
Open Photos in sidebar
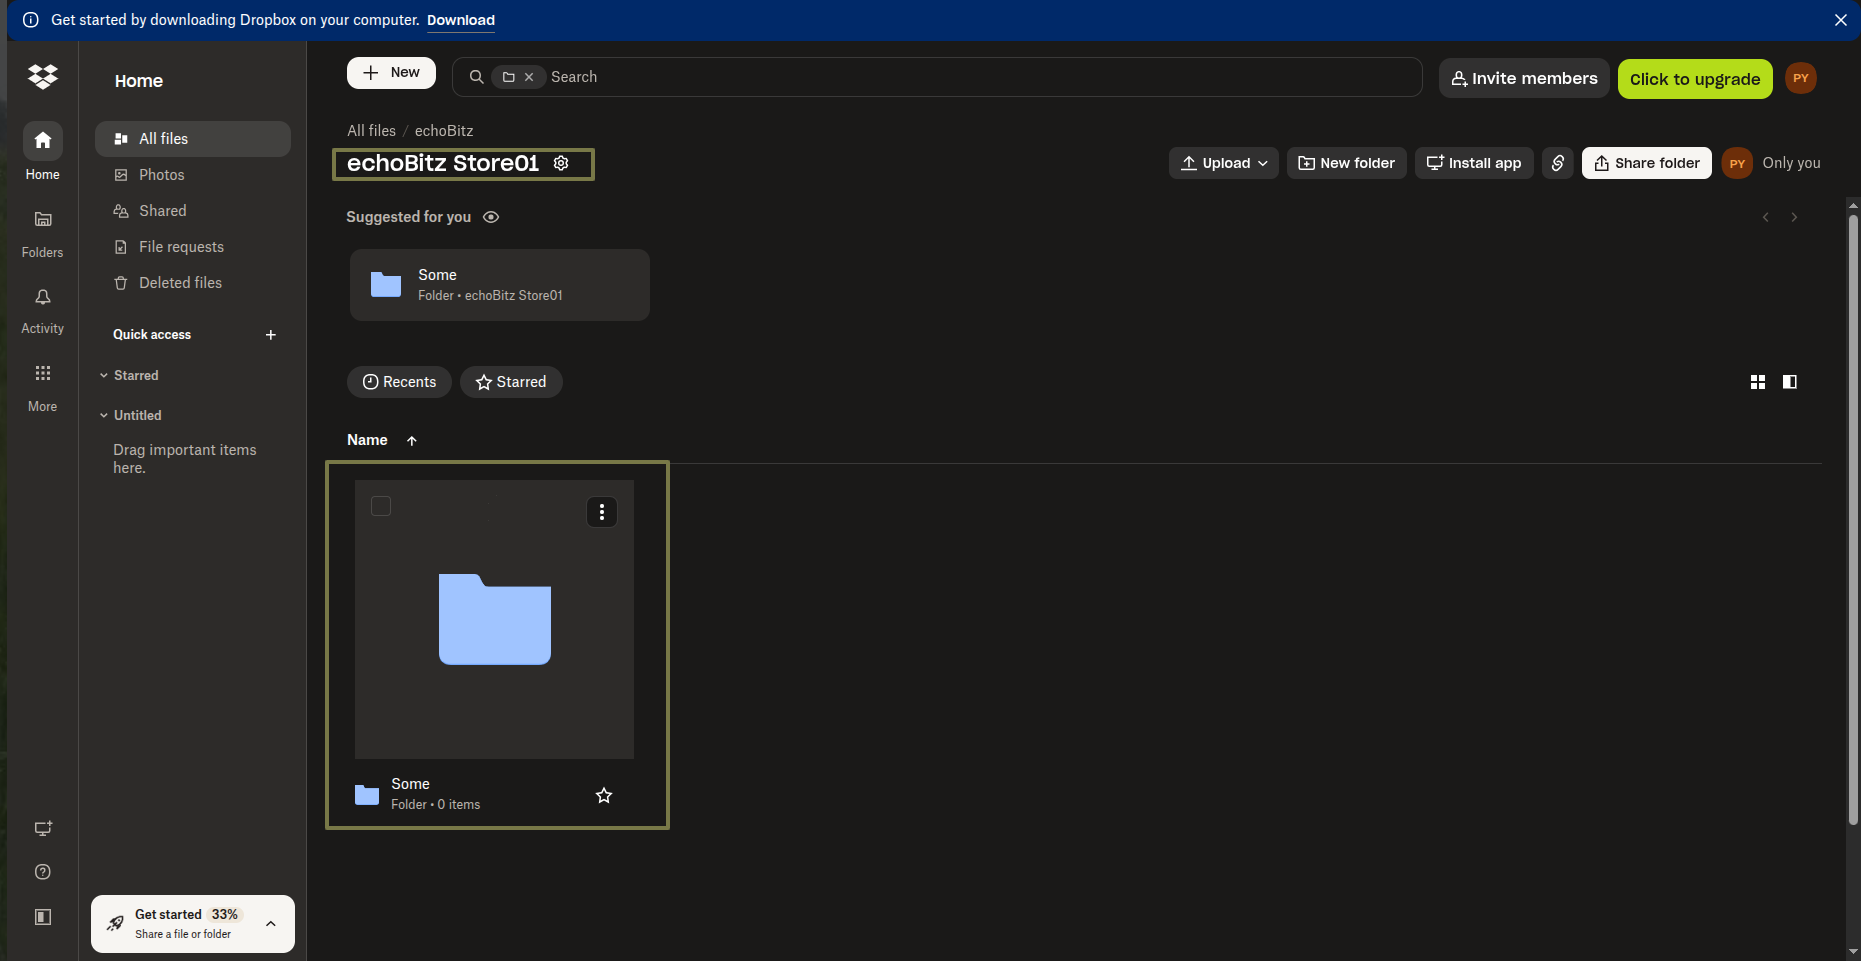[x=193, y=175]
